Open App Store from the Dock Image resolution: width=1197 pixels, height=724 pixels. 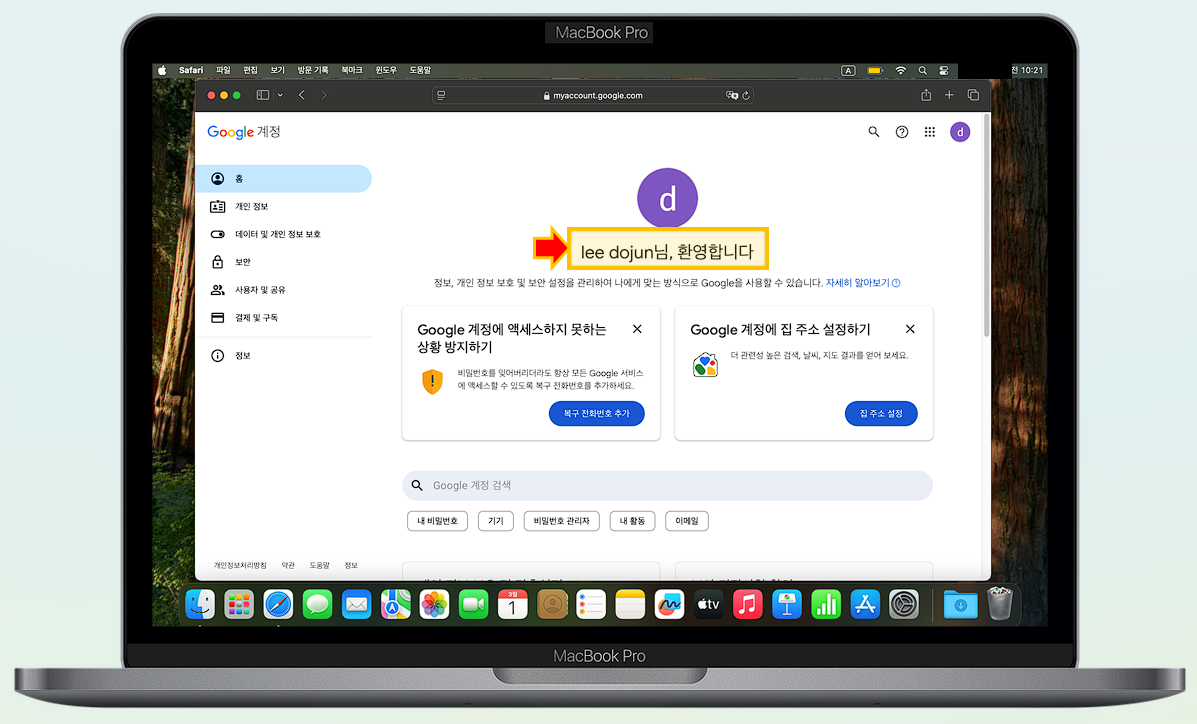tap(865, 605)
